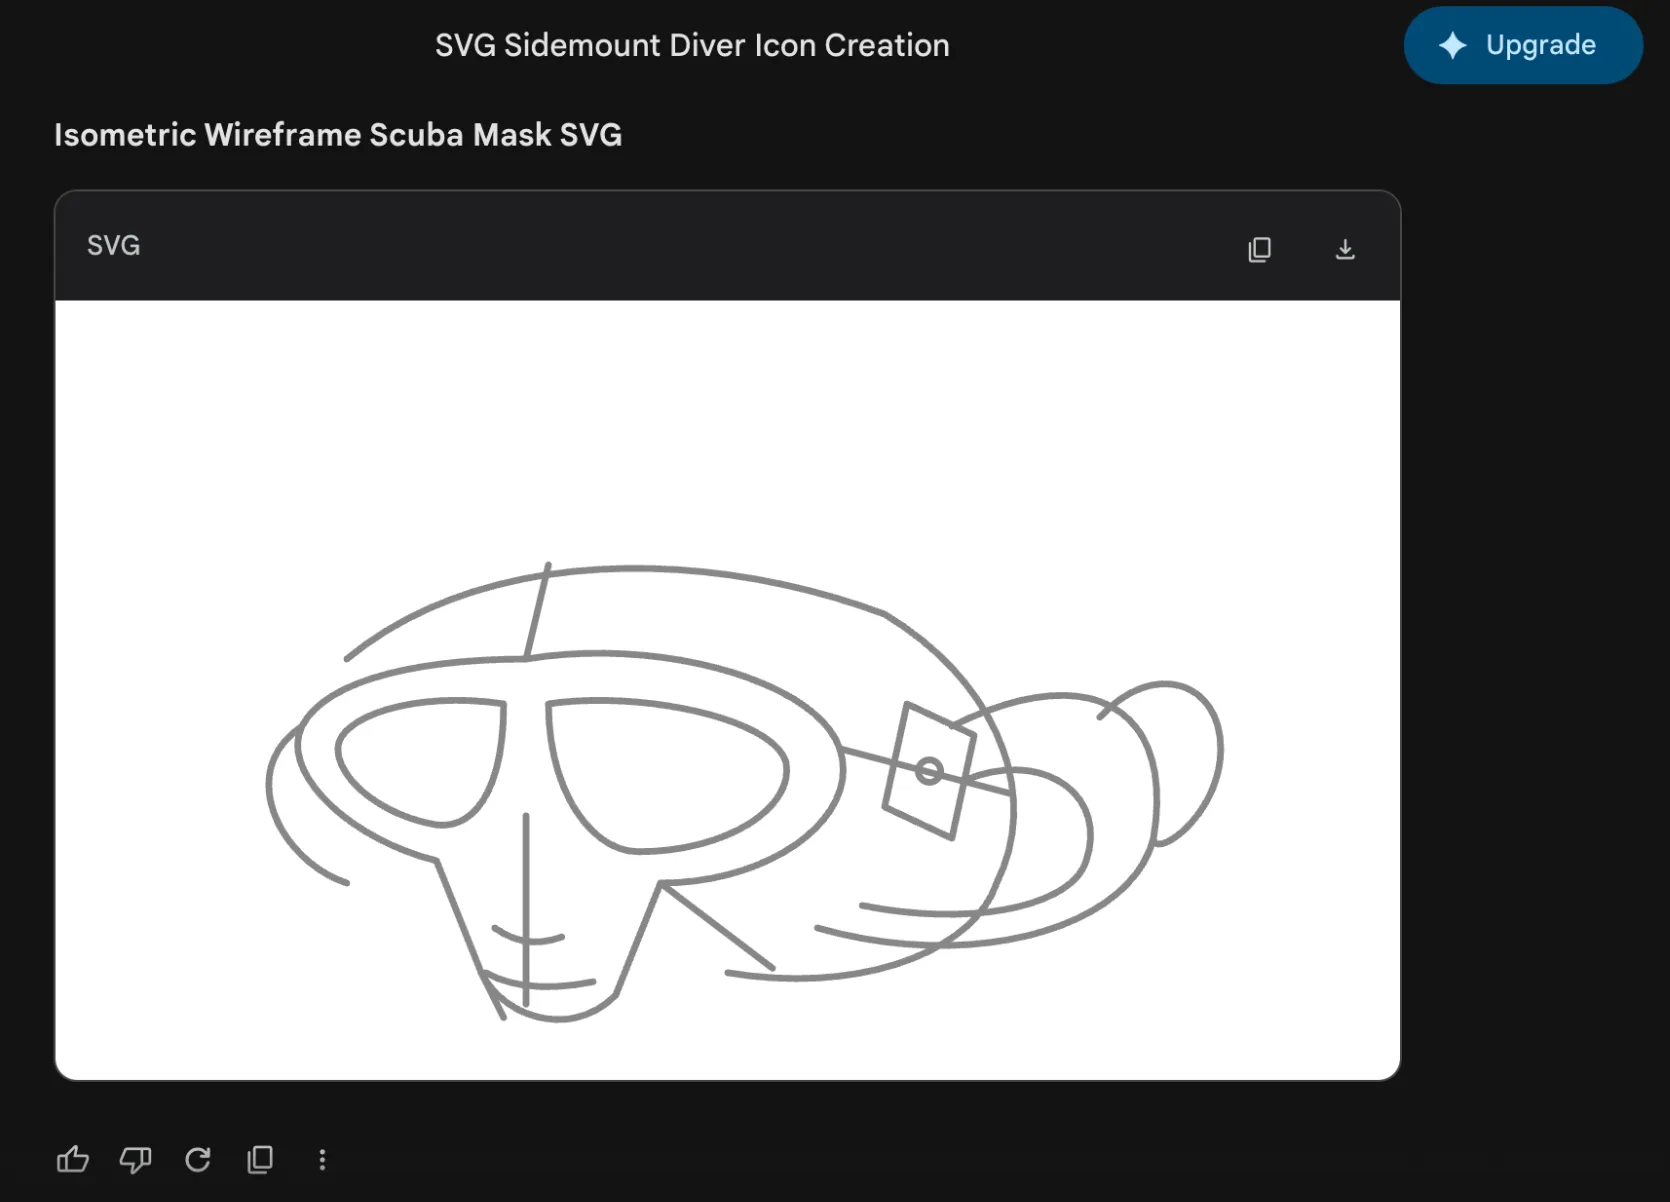Regenerate the response
Screen dimensions: 1670x1202
198,1159
